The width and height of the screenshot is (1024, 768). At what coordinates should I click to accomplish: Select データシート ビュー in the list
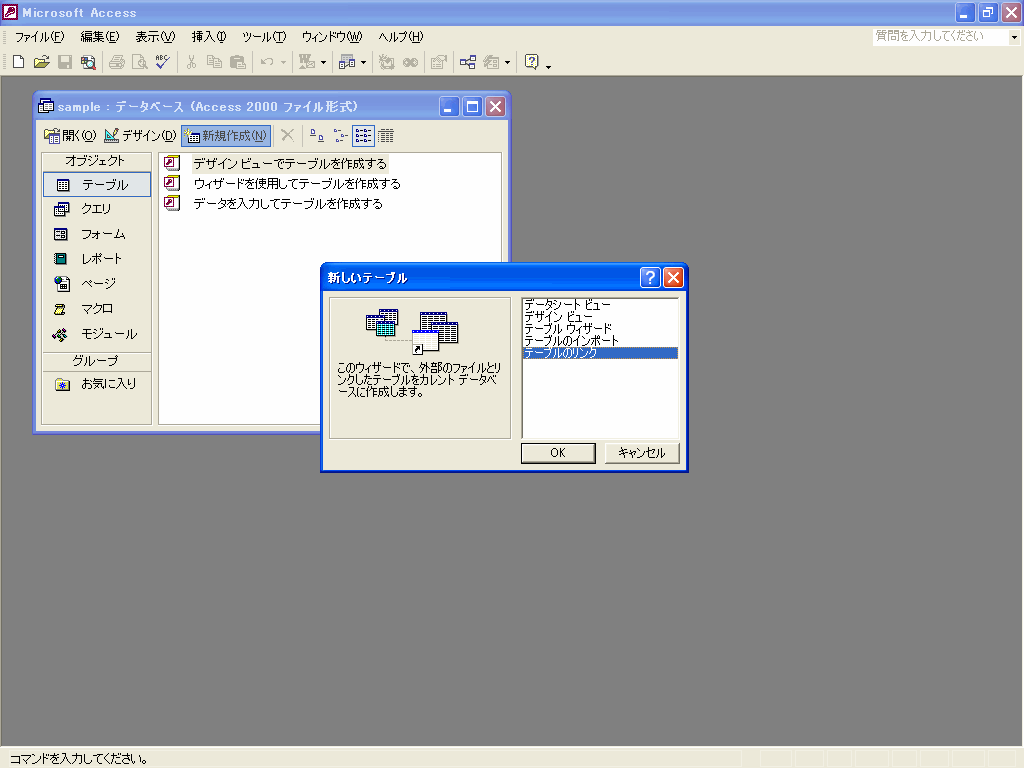tap(600, 305)
